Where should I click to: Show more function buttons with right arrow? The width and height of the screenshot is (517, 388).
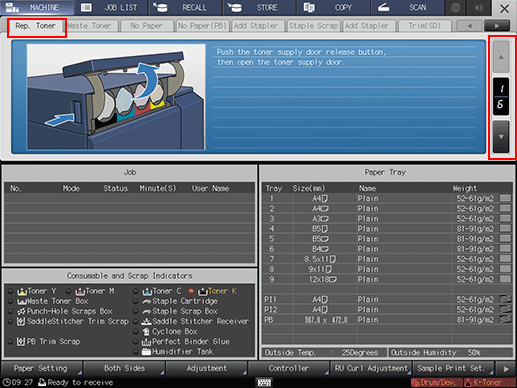coord(506,369)
